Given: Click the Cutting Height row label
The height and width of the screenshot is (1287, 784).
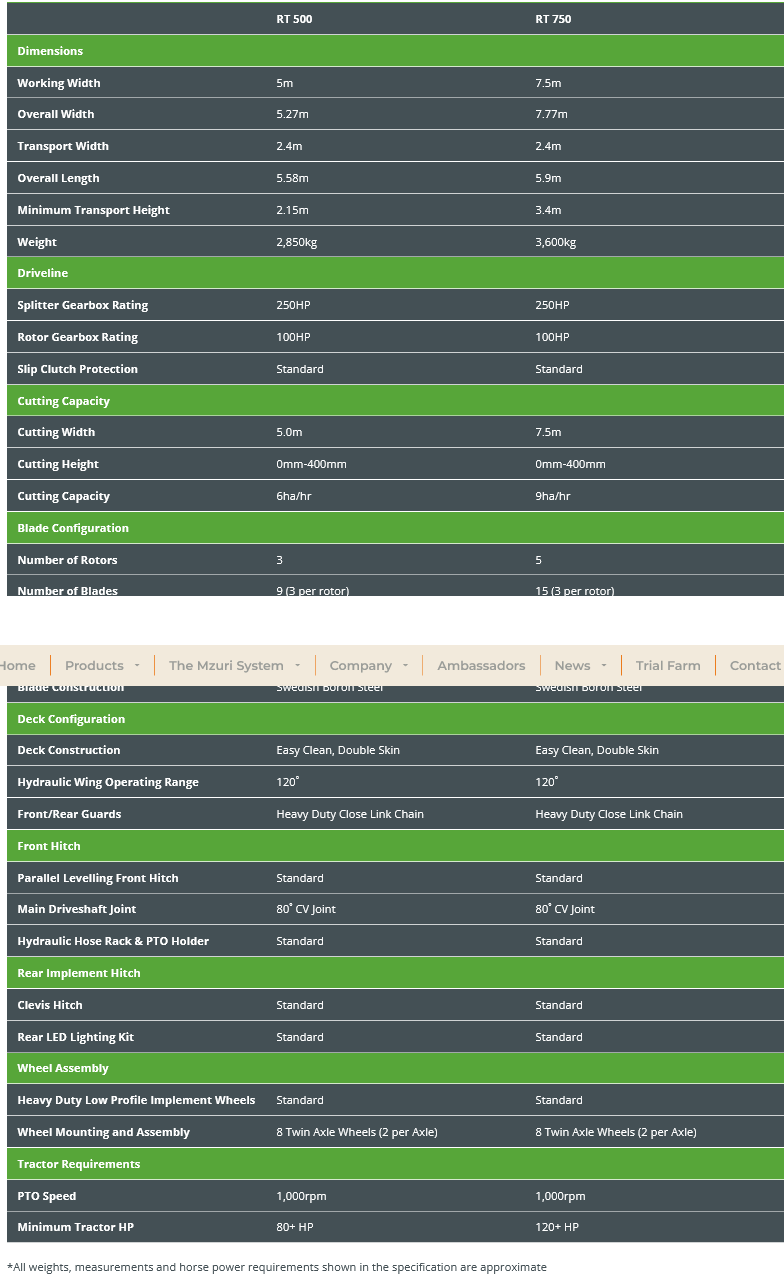Looking at the screenshot, I should tap(58, 464).
